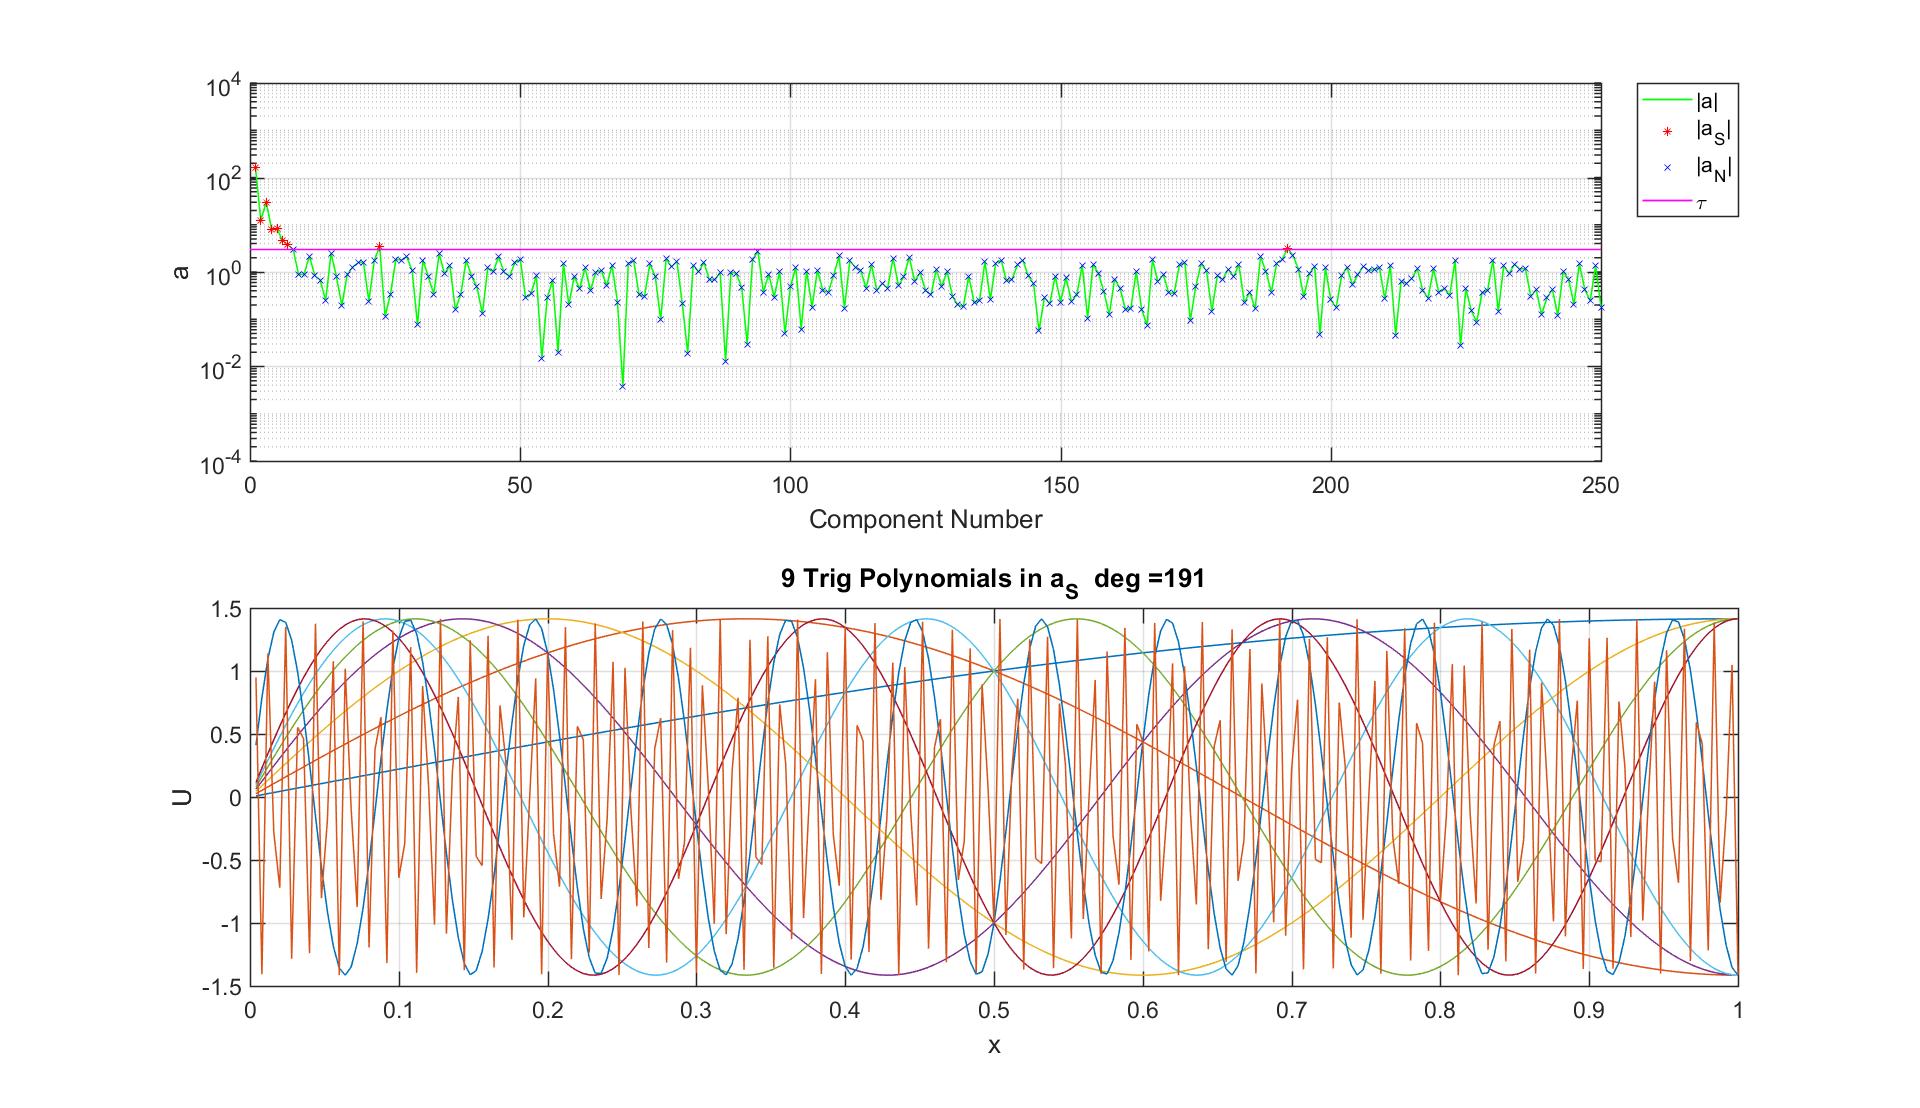The width and height of the screenshot is (1920, 1108).
Task: Click red star marker near component 24
Action: click(x=379, y=246)
